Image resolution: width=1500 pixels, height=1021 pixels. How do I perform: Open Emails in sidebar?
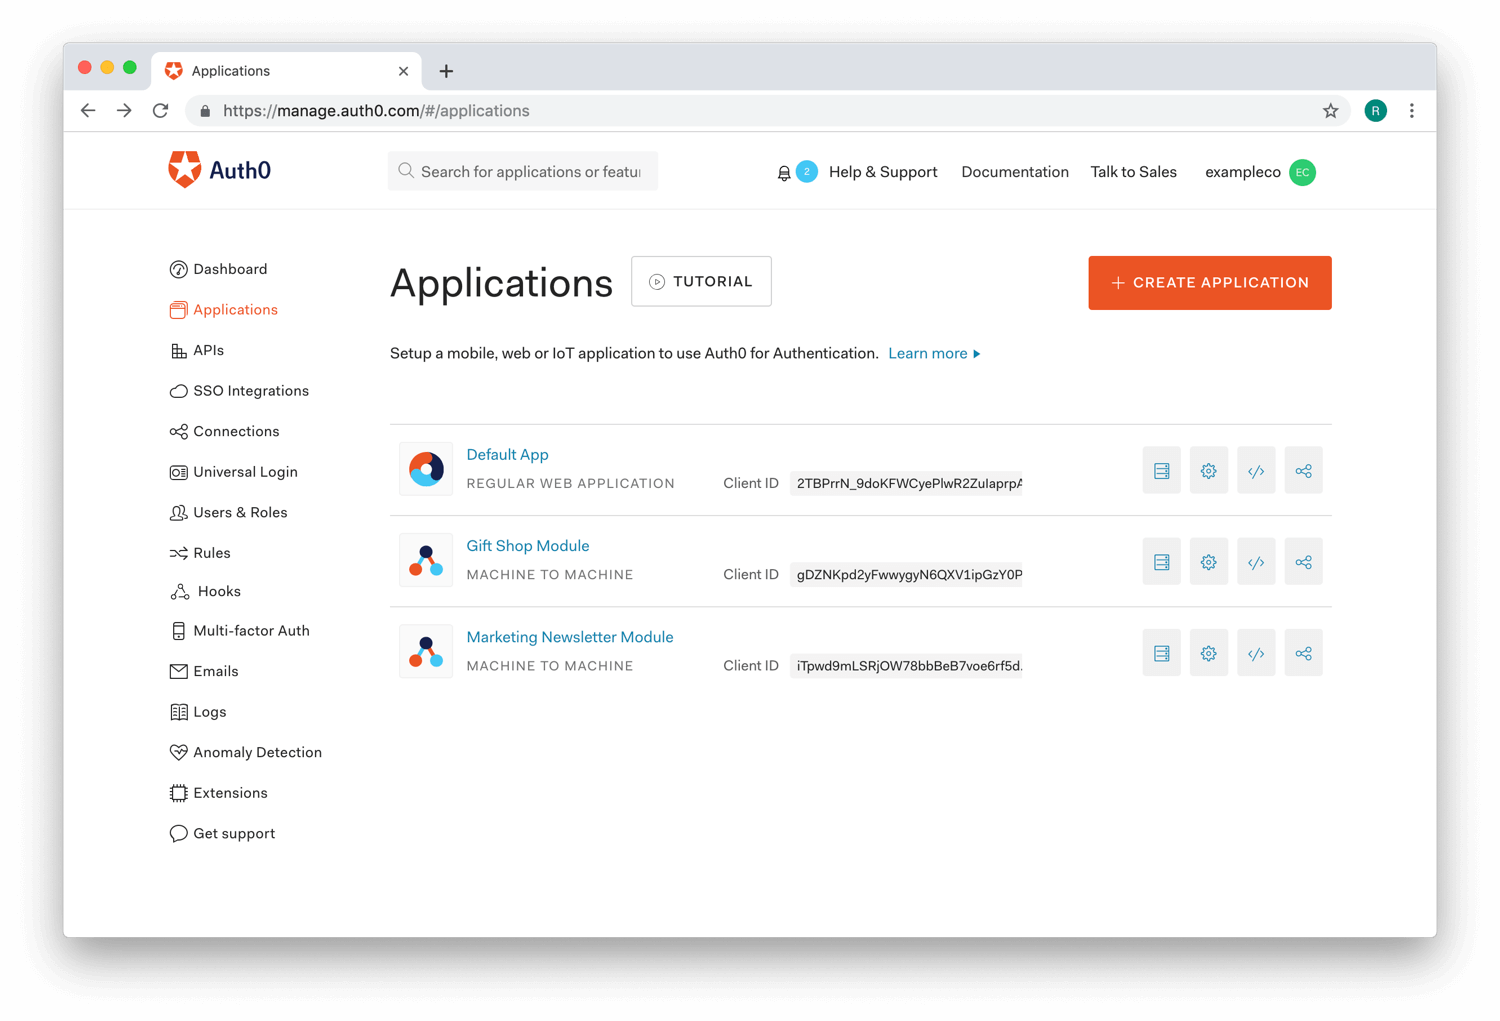(204, 671)
